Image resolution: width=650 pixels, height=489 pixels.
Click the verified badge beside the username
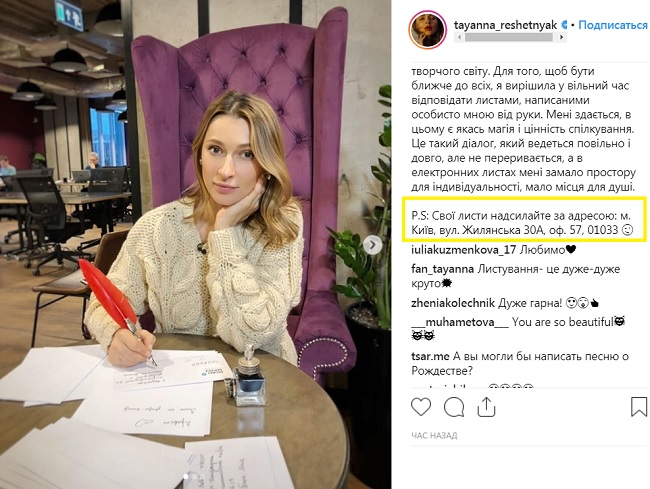(x=564, y=25)
